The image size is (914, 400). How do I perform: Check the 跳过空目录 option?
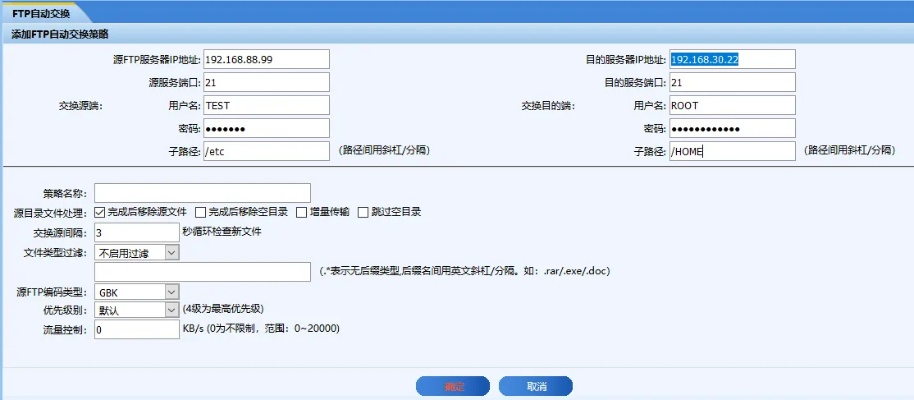(364, 212)
